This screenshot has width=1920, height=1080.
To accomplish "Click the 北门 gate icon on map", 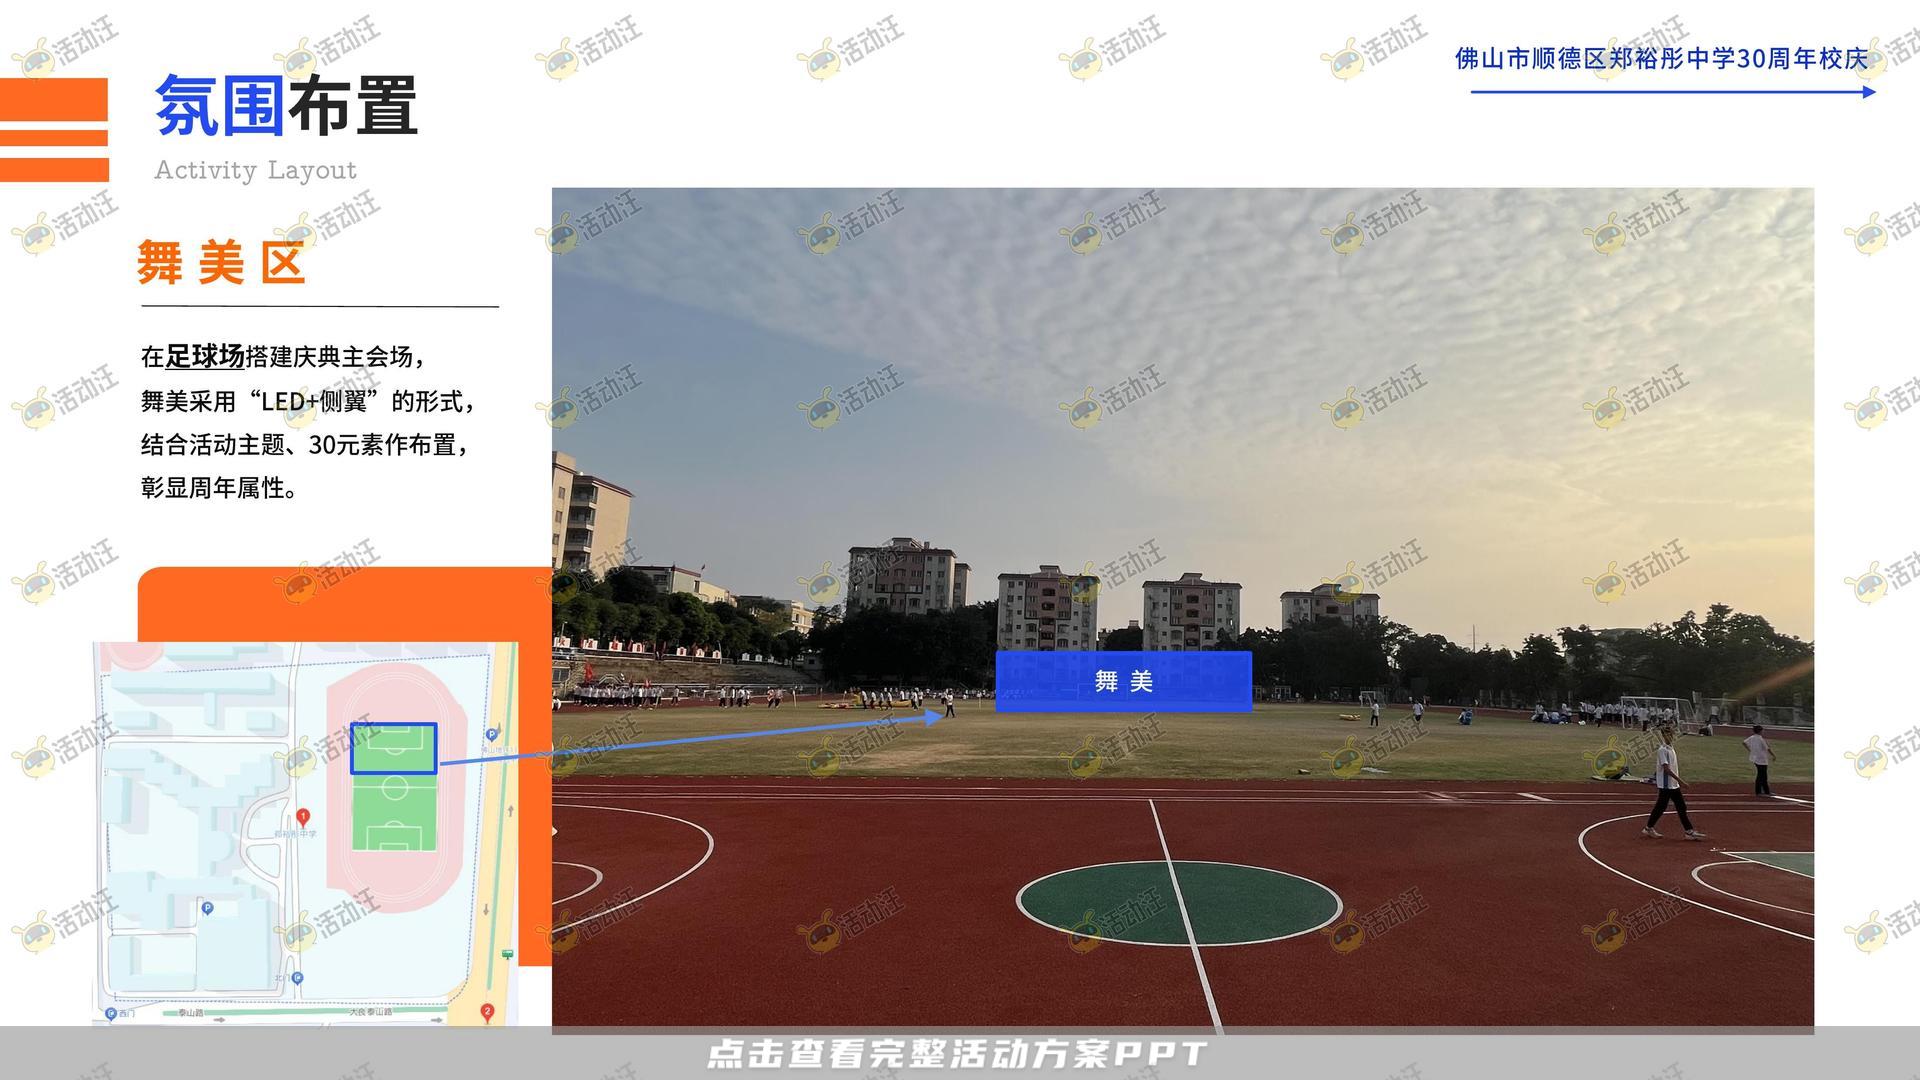I will tap(298, 977).
